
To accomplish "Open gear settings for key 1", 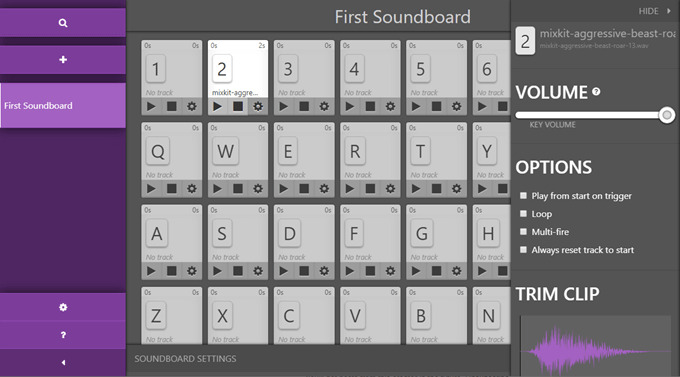I will coord(192,106).
